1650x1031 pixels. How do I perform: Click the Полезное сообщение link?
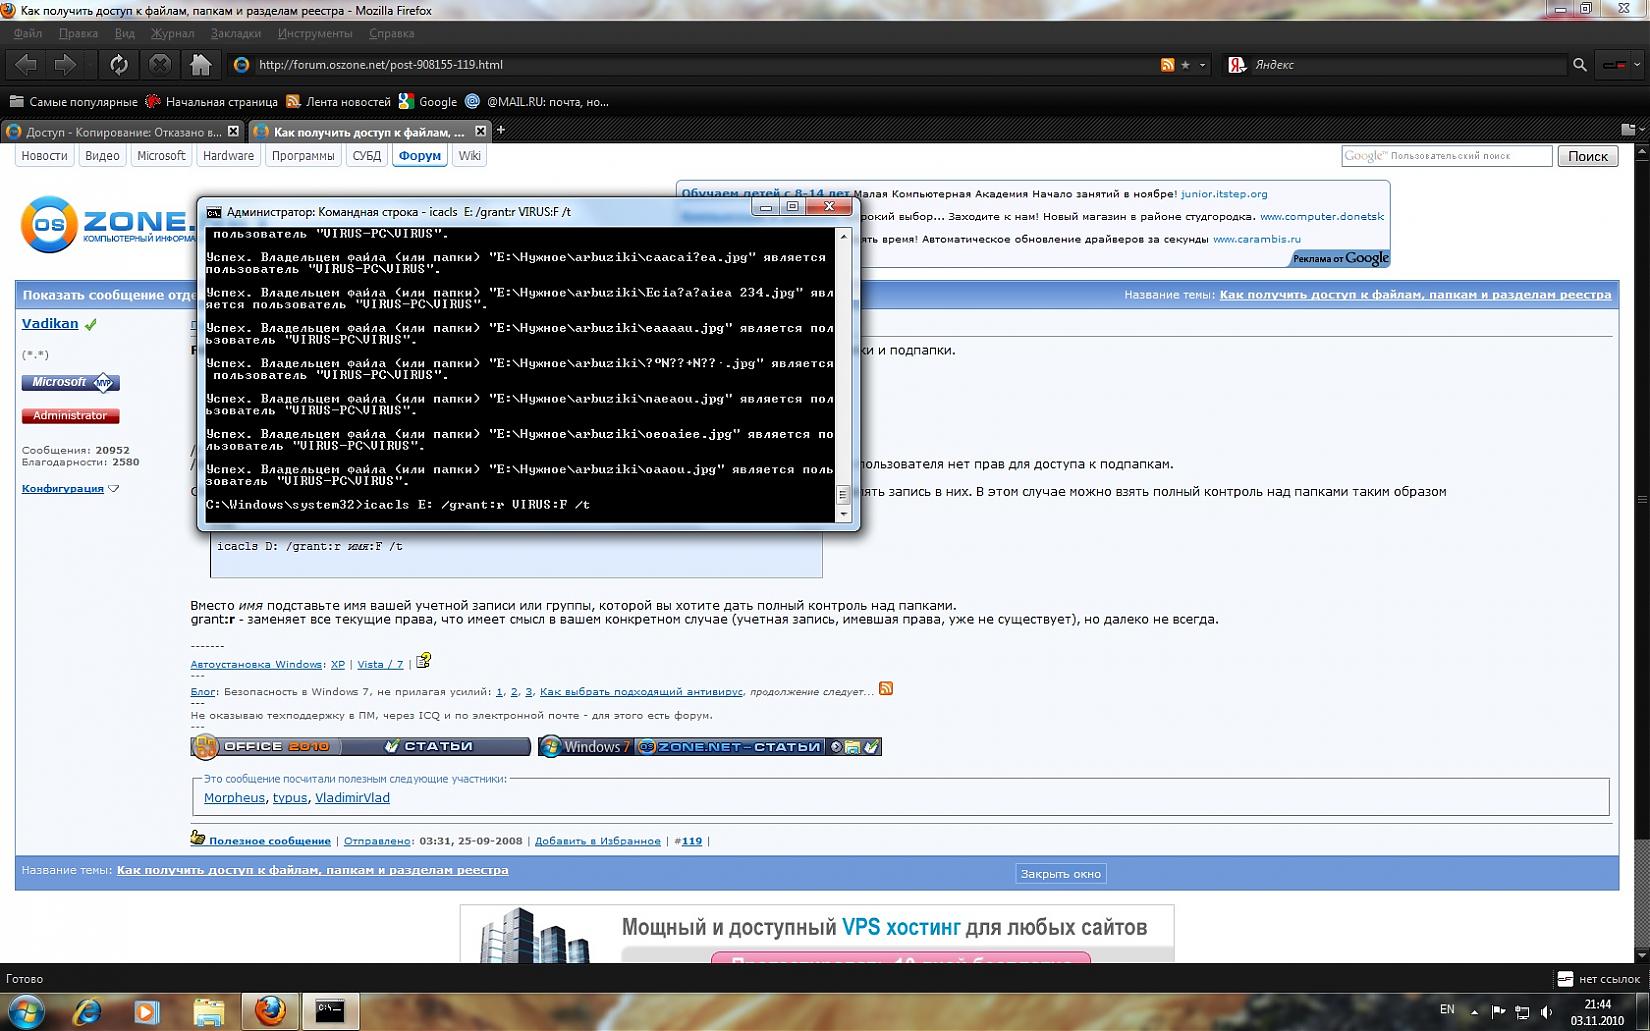269,841
